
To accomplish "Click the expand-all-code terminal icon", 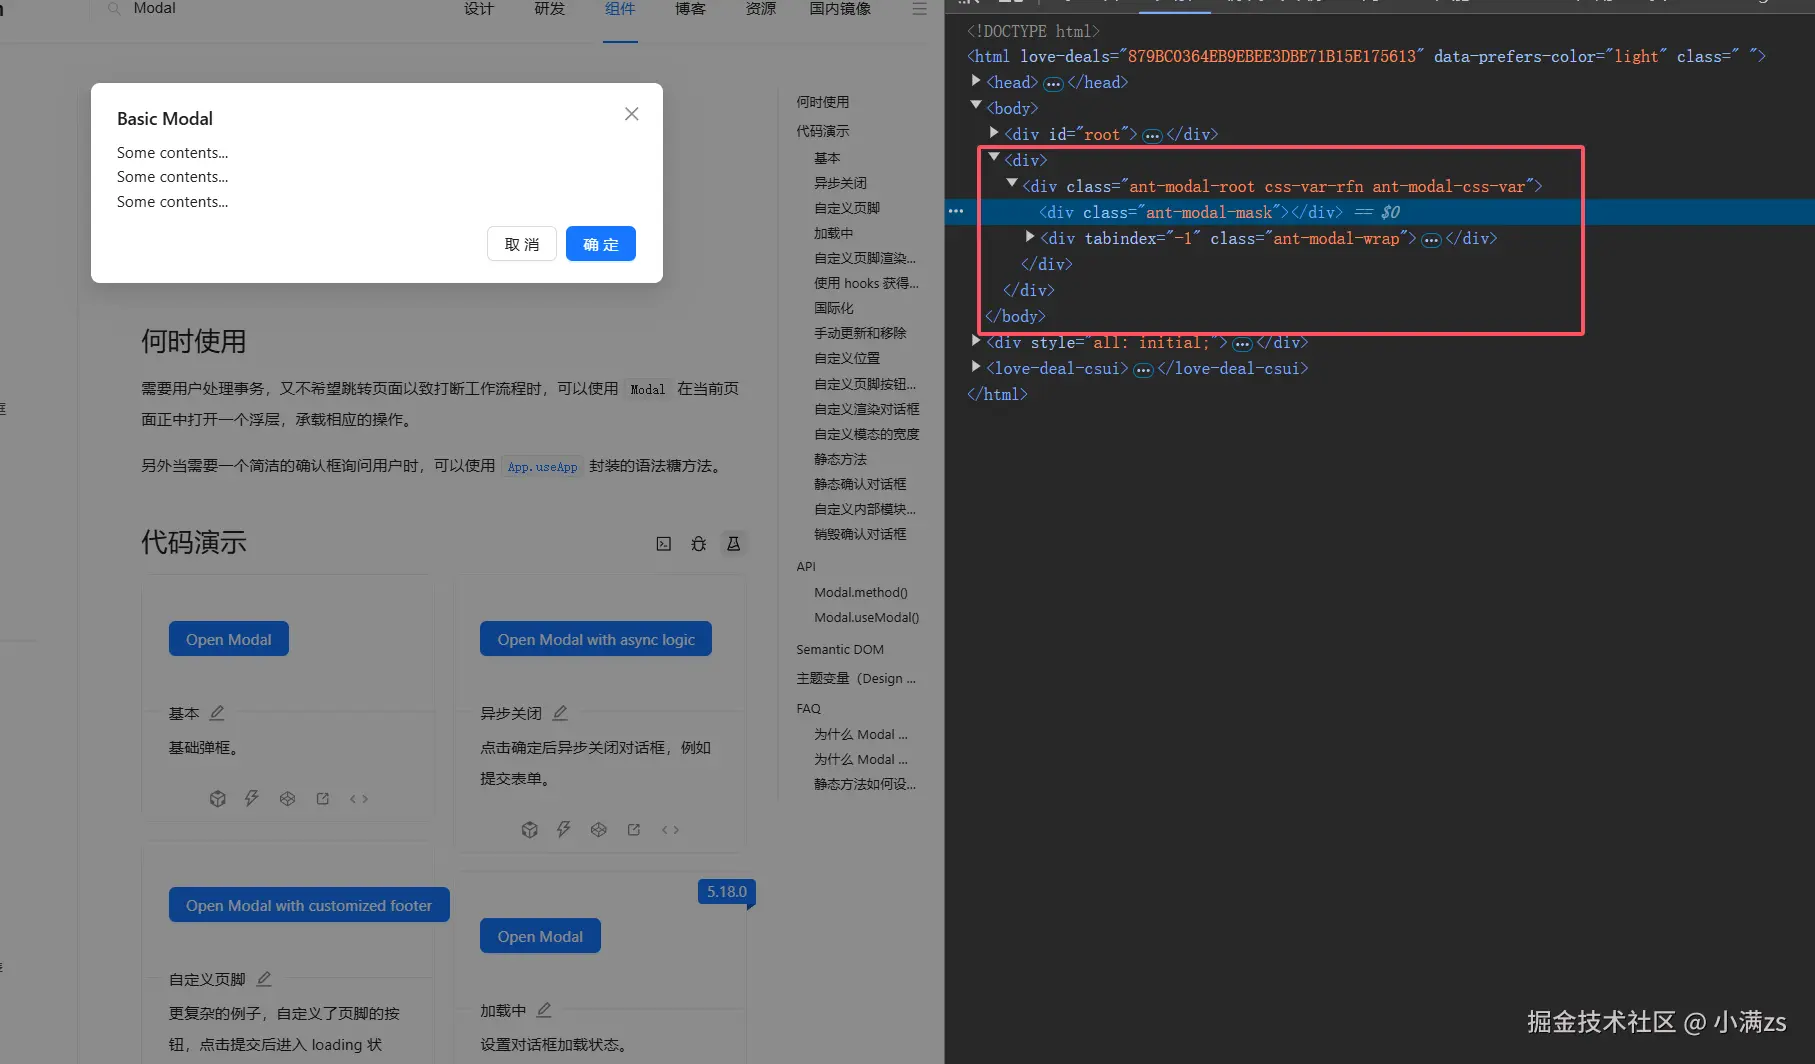I will pos(663,544).
